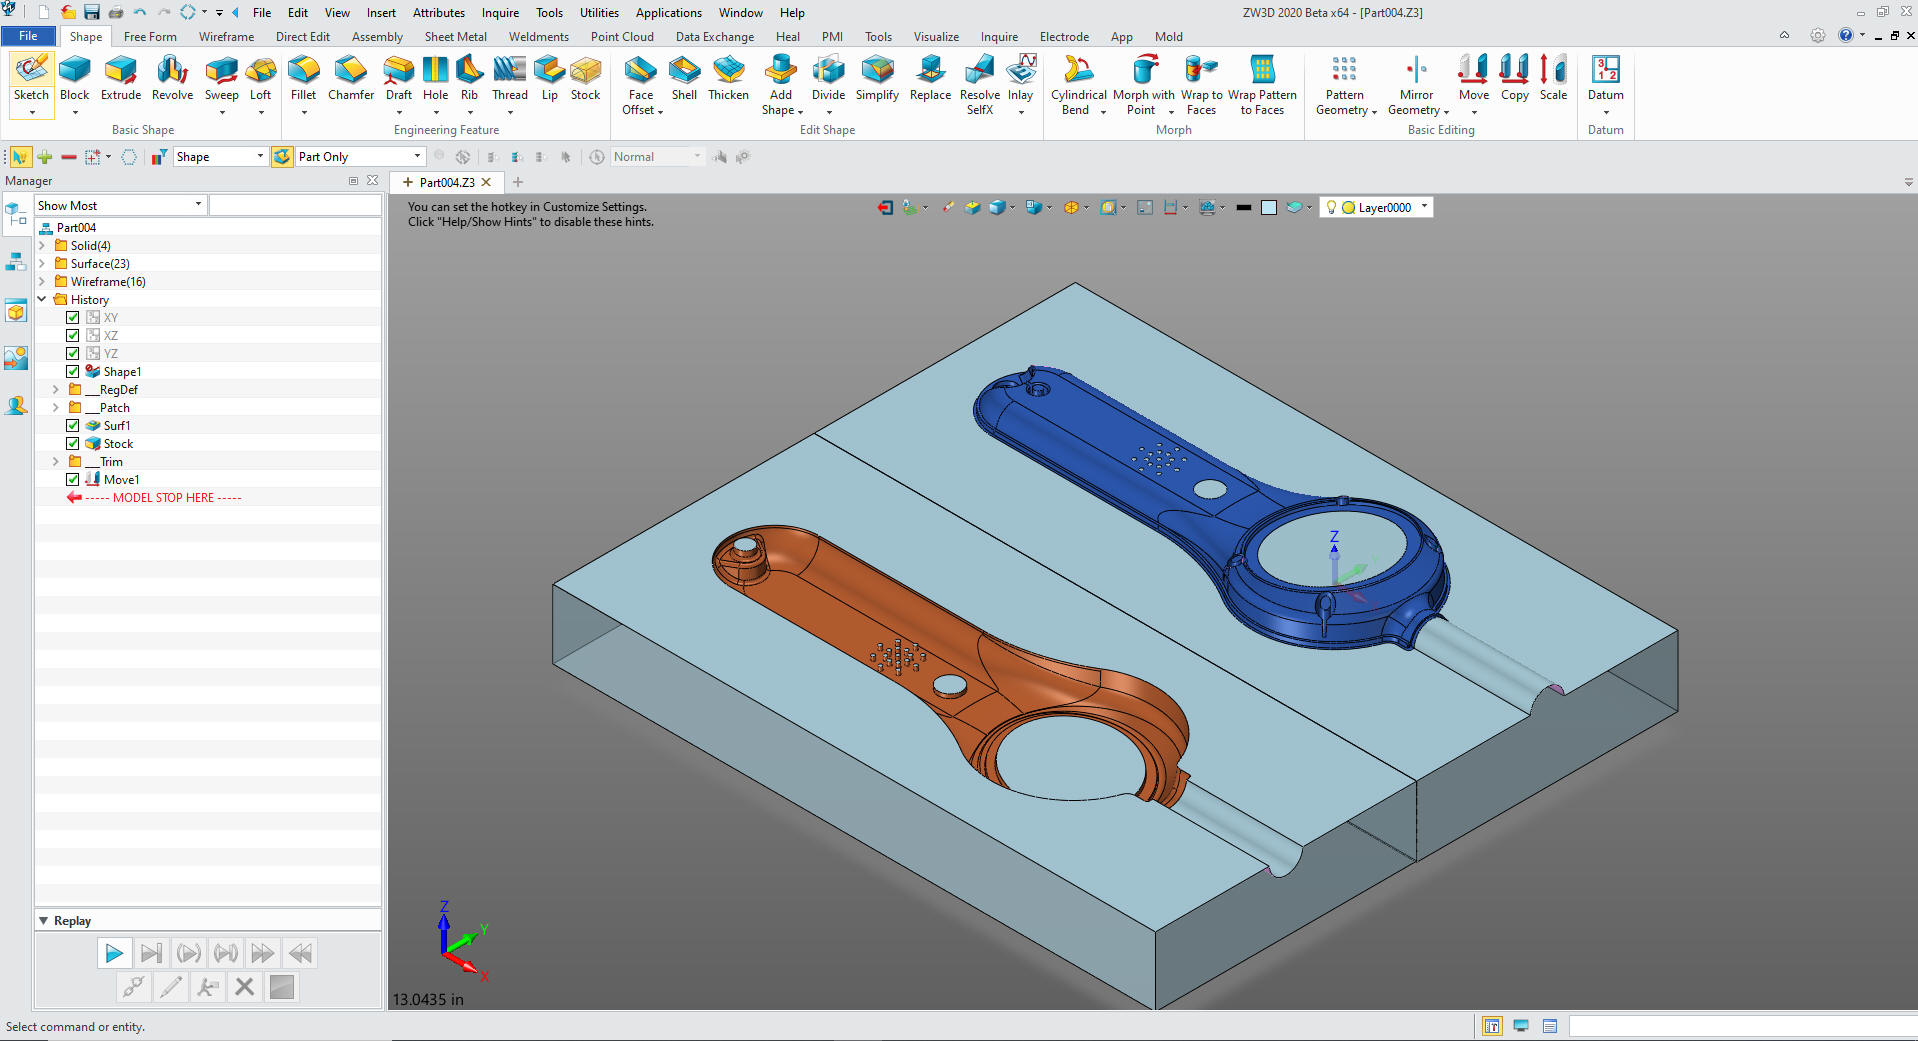1918x1041 pixels.
Task: Click the Manager search input field
Action: pyautogui.click(x=295, y=206)
